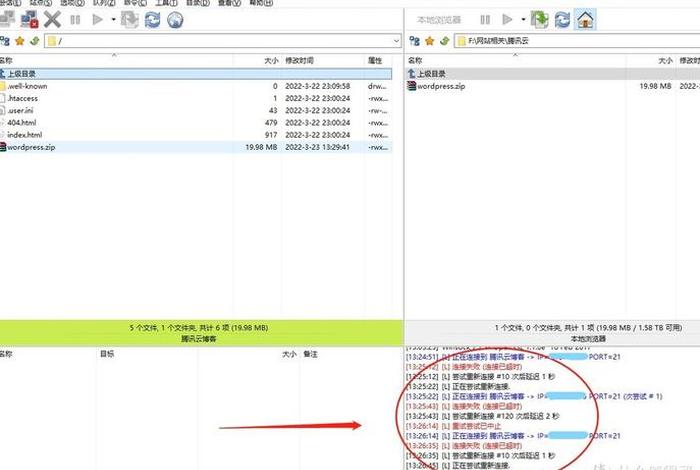
Task: Go up a directory with the local green arrow
Action: [x=444, y=41]
